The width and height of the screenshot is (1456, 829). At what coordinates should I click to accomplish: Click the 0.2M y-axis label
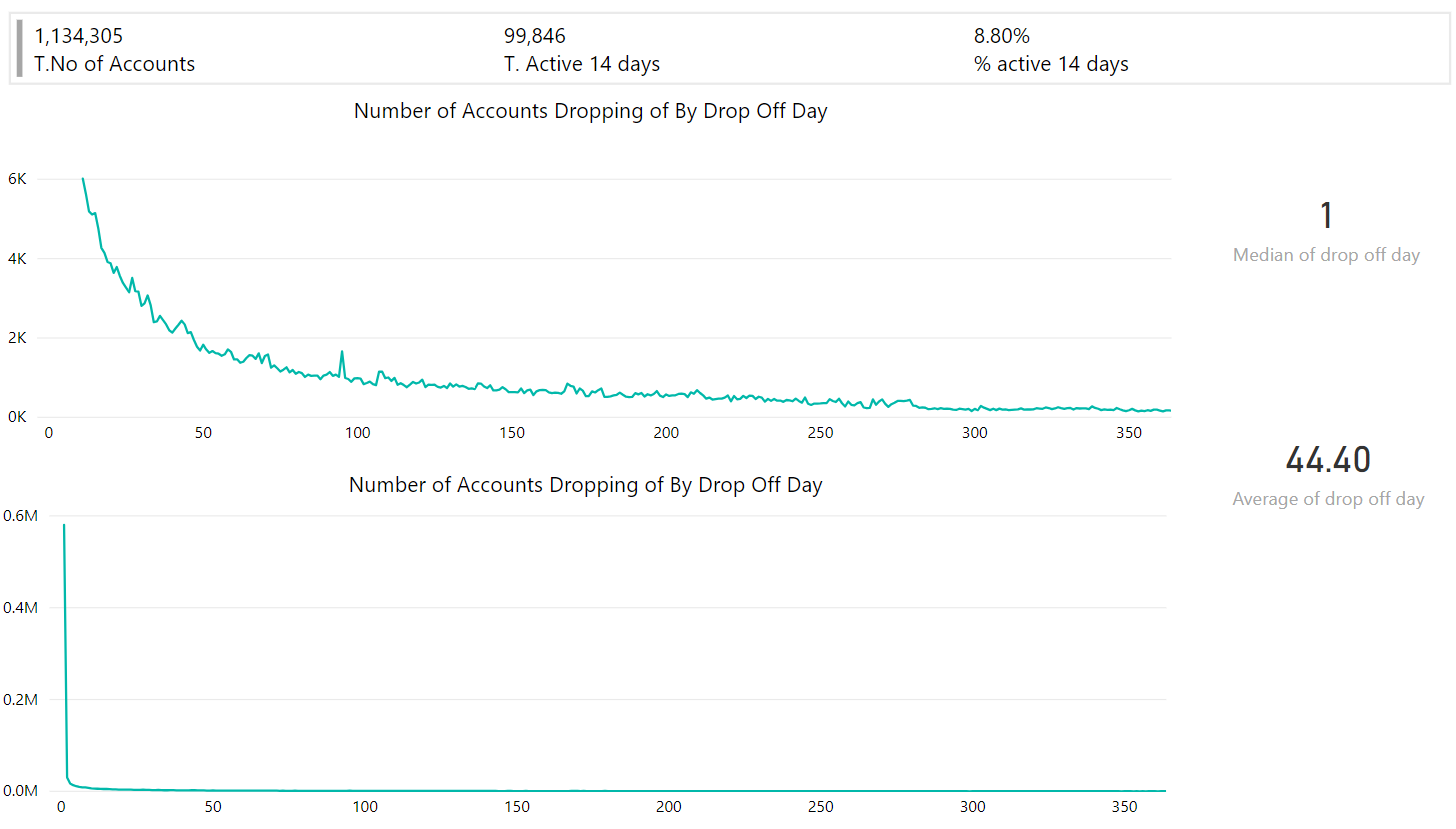[20, 699]
